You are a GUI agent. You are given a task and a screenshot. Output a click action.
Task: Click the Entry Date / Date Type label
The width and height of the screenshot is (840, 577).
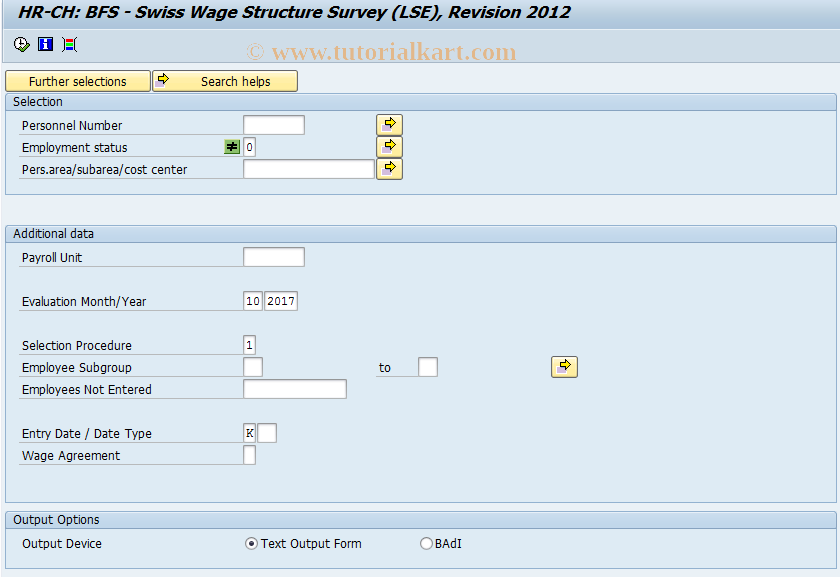point(86,433)
